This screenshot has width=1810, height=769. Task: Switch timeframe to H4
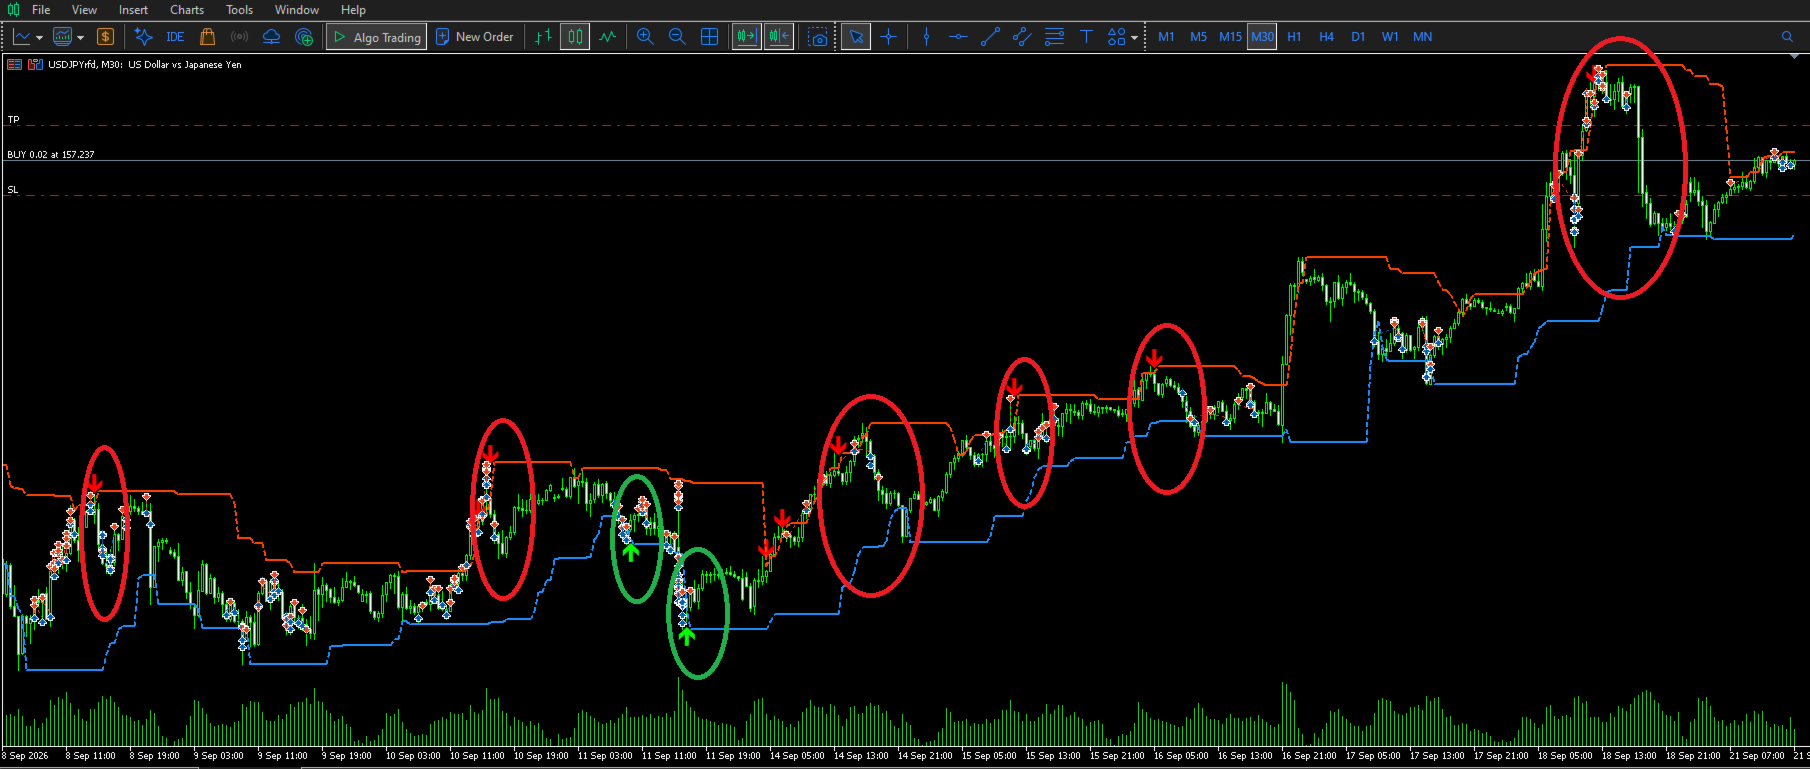click(x=1326, y=37)
